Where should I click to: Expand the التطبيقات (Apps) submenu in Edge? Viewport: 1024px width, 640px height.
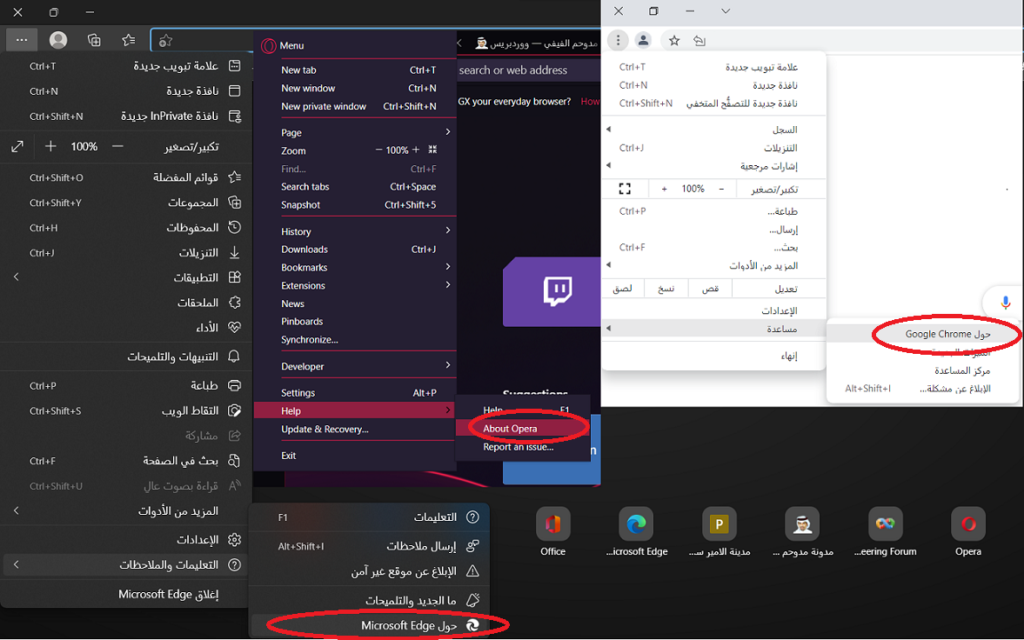[125, 278]
